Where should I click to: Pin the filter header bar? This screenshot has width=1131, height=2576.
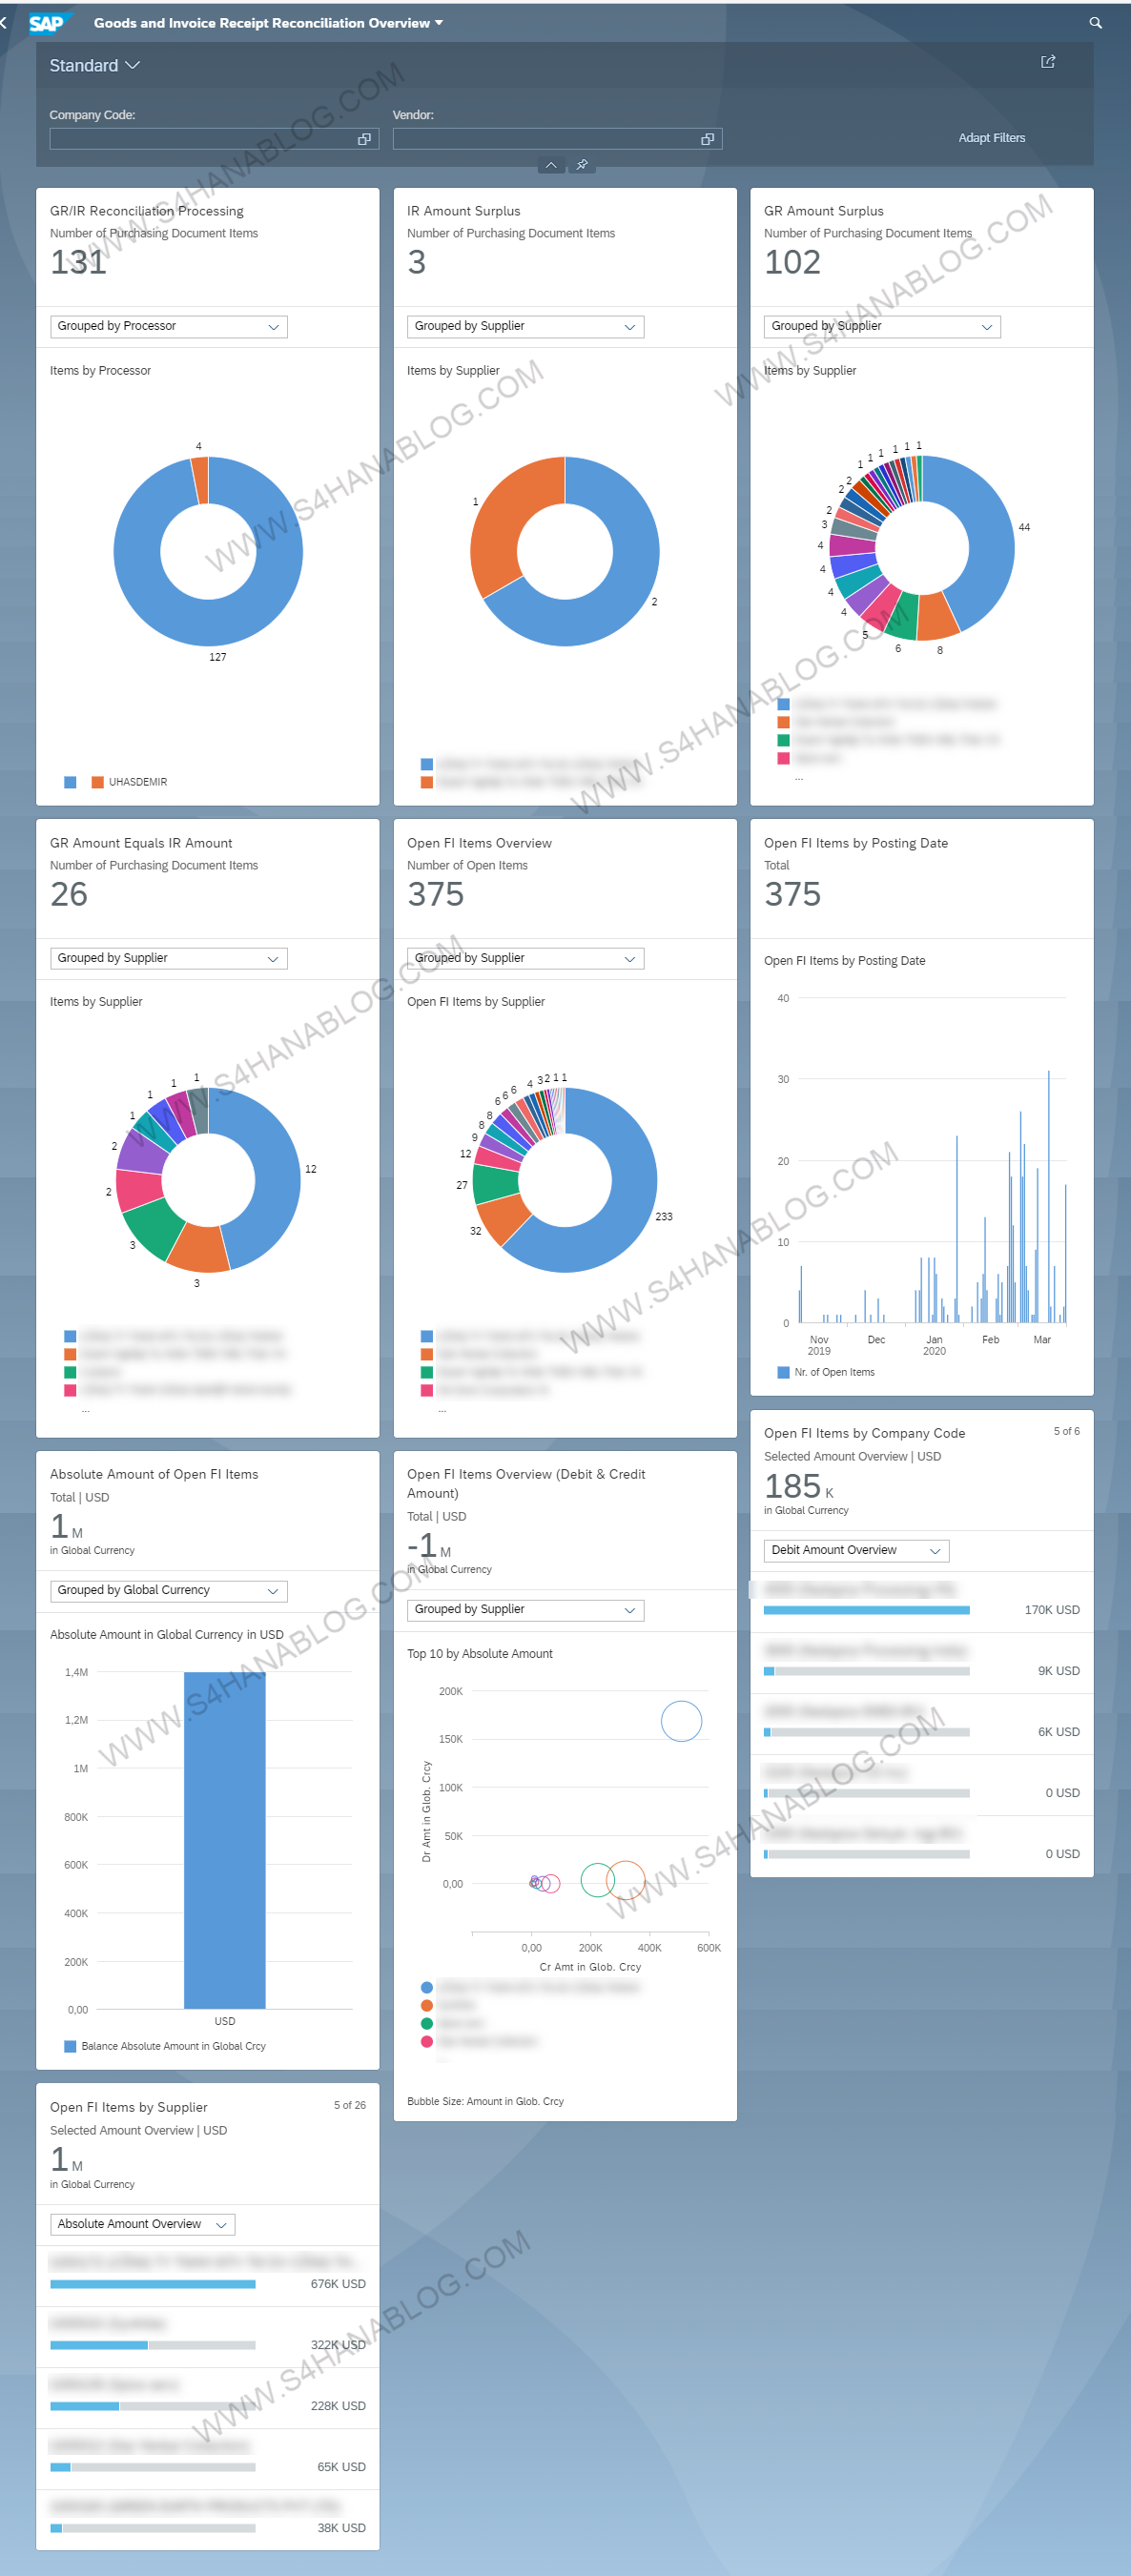[581, 165]
